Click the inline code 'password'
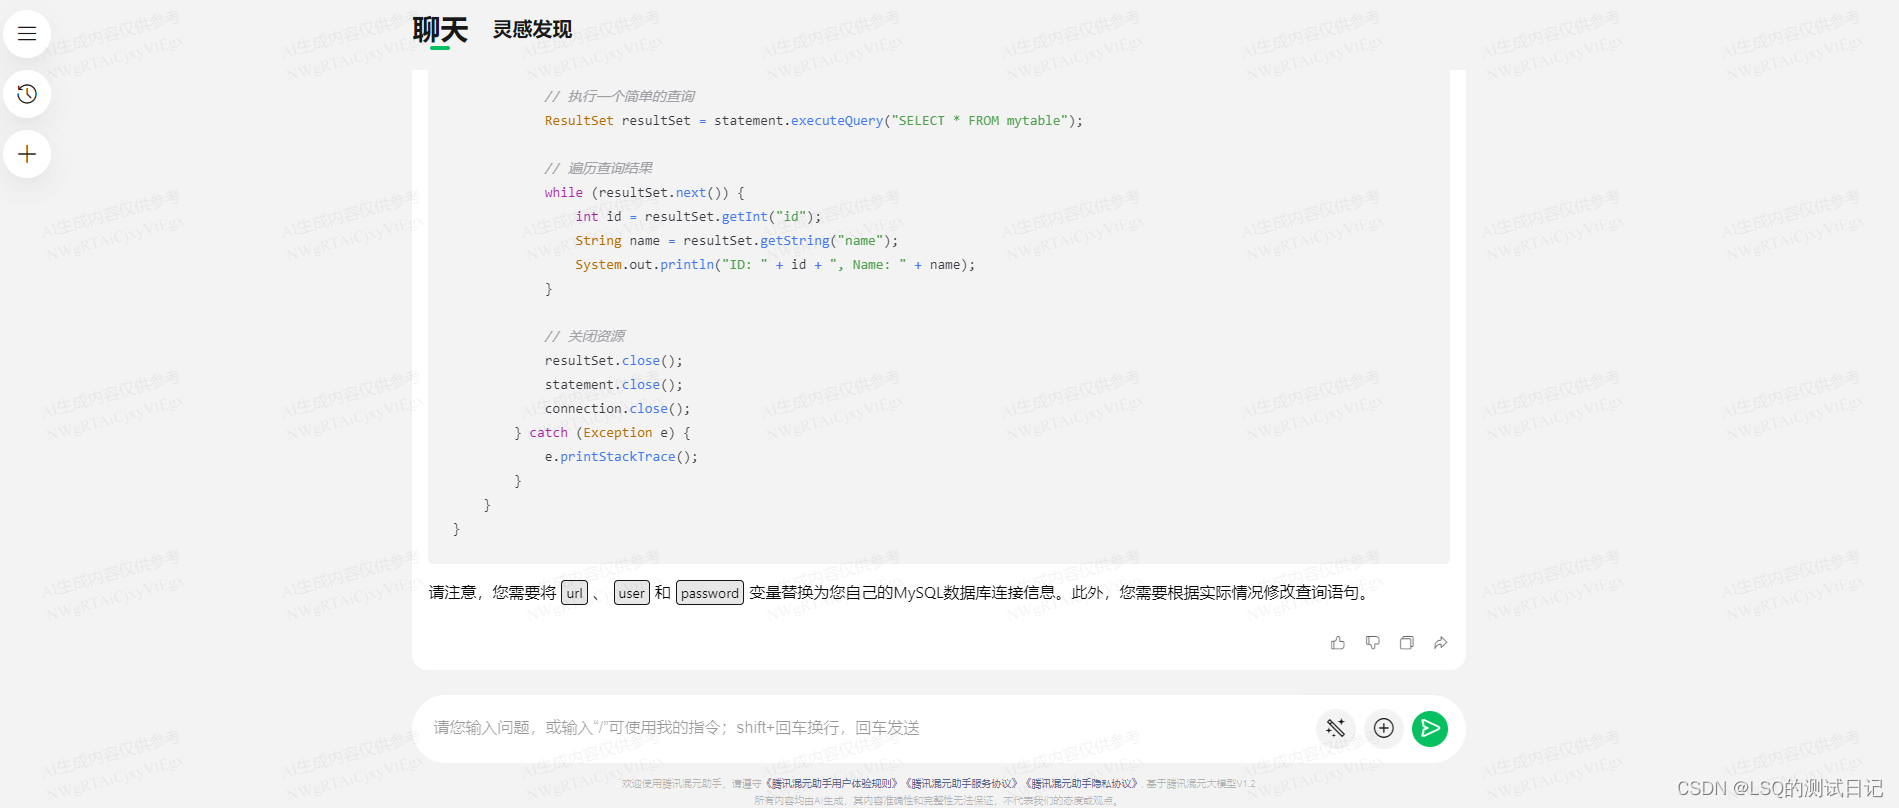Viewport: 1899px width, 808px height. coord(710,593)
